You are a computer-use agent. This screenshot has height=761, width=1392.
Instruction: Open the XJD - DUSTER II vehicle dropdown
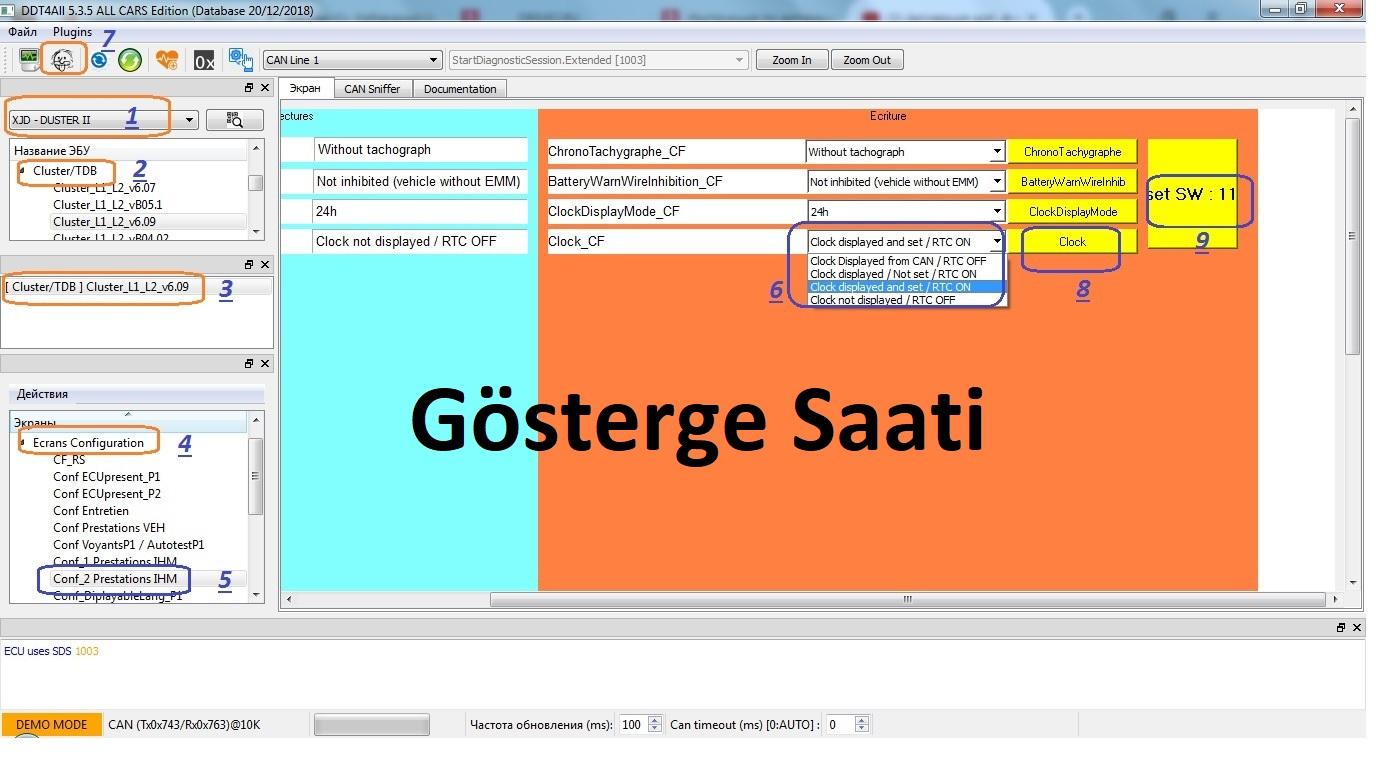pyautogui.click(x=103, y=120)
